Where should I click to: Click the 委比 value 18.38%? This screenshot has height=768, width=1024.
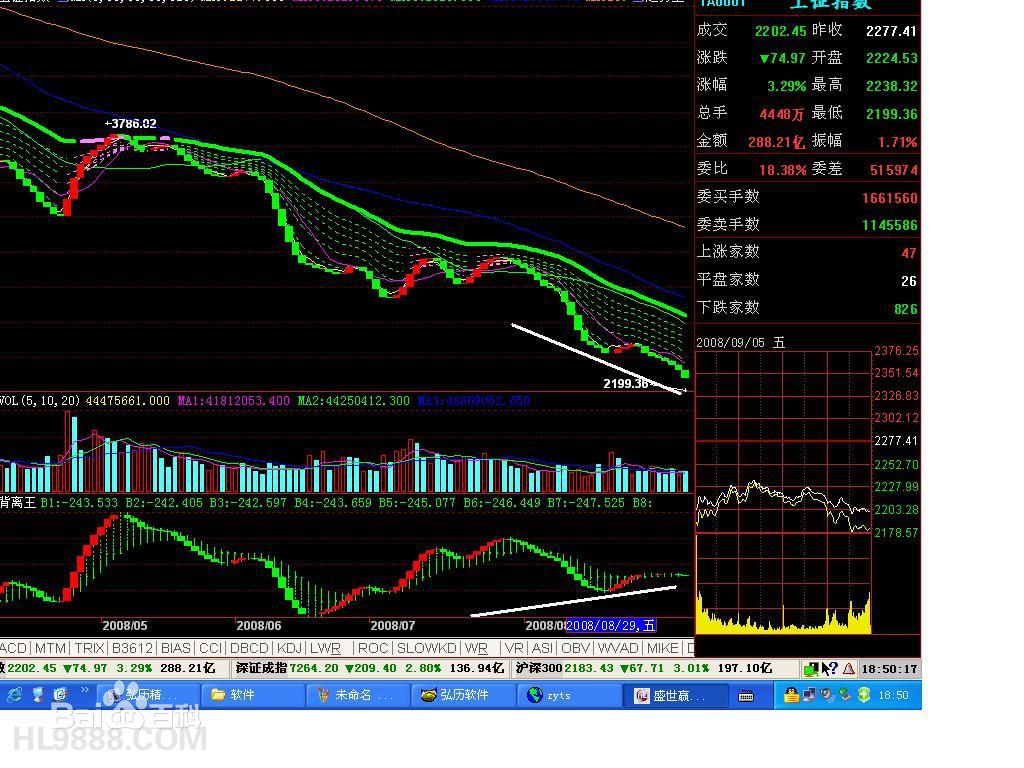coord(782,170)
